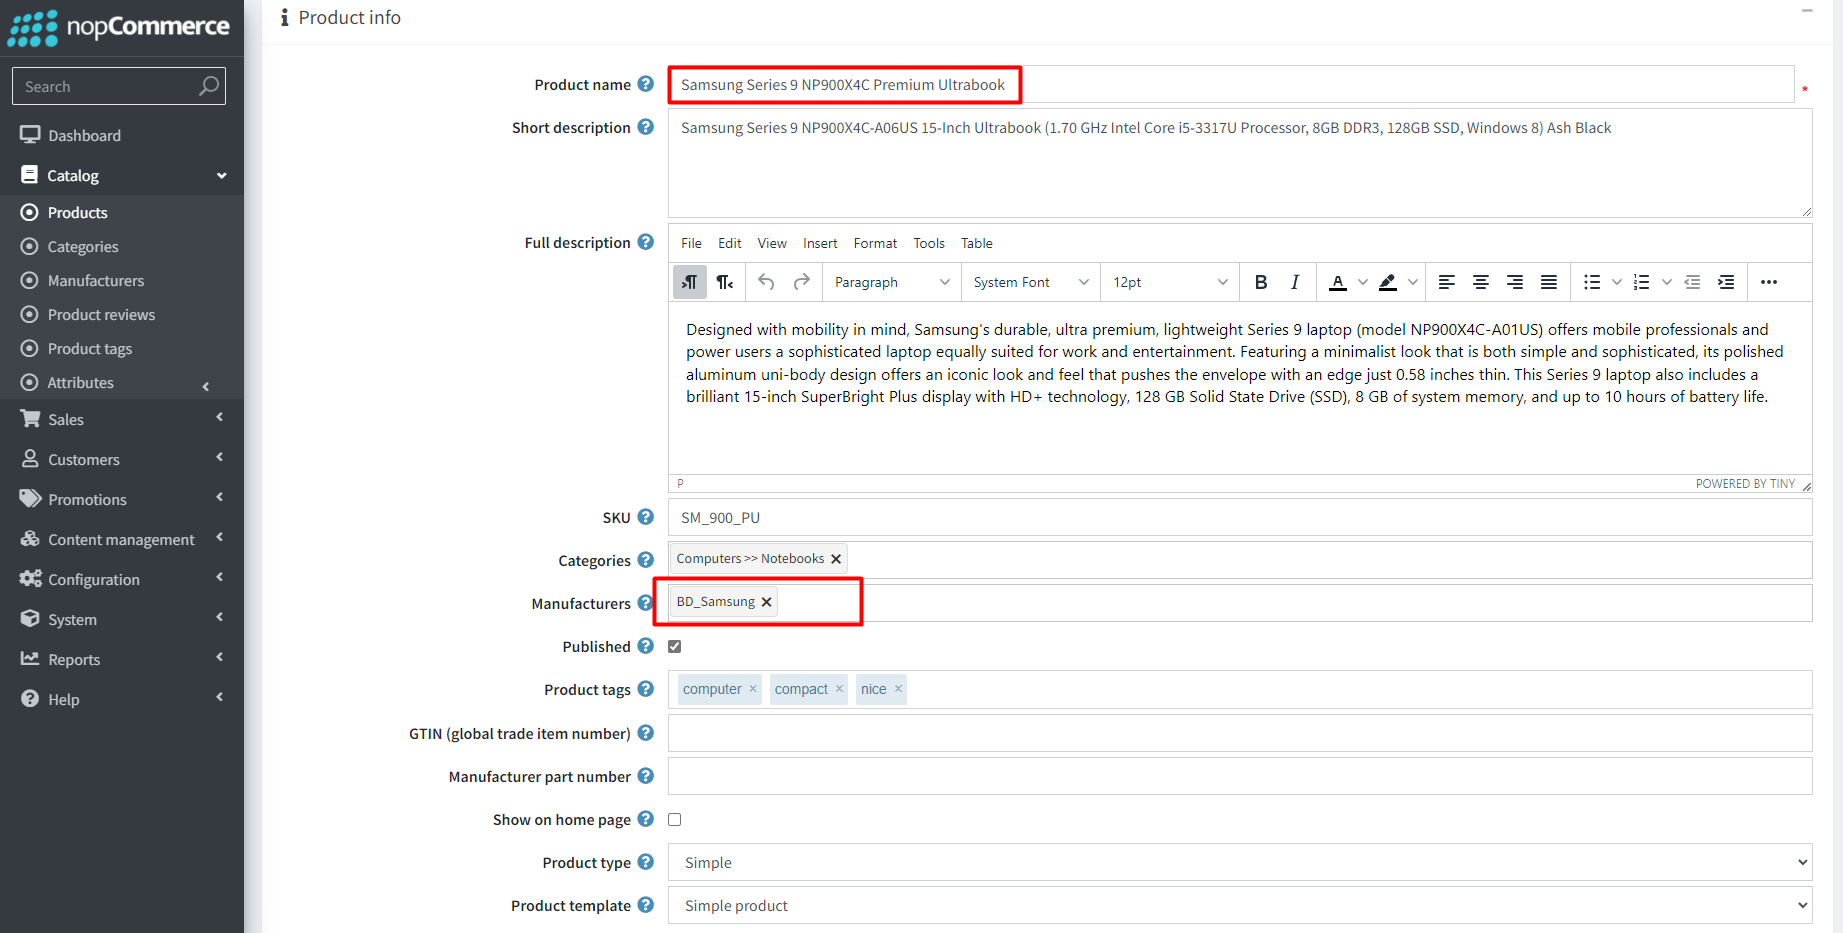Uncheck the Published checkbox
Image resolution: width=1843 pixels, height=933 pixels.
pos(675,647)
